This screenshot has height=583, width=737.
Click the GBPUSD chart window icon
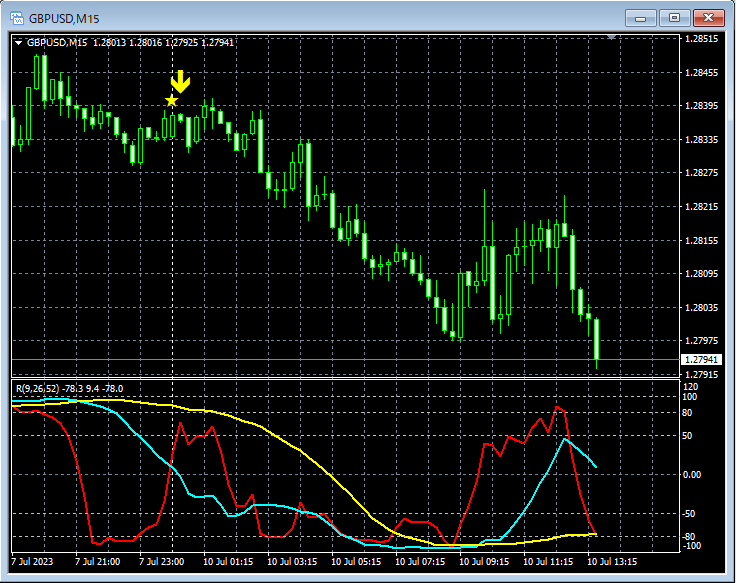click(17, 18)
